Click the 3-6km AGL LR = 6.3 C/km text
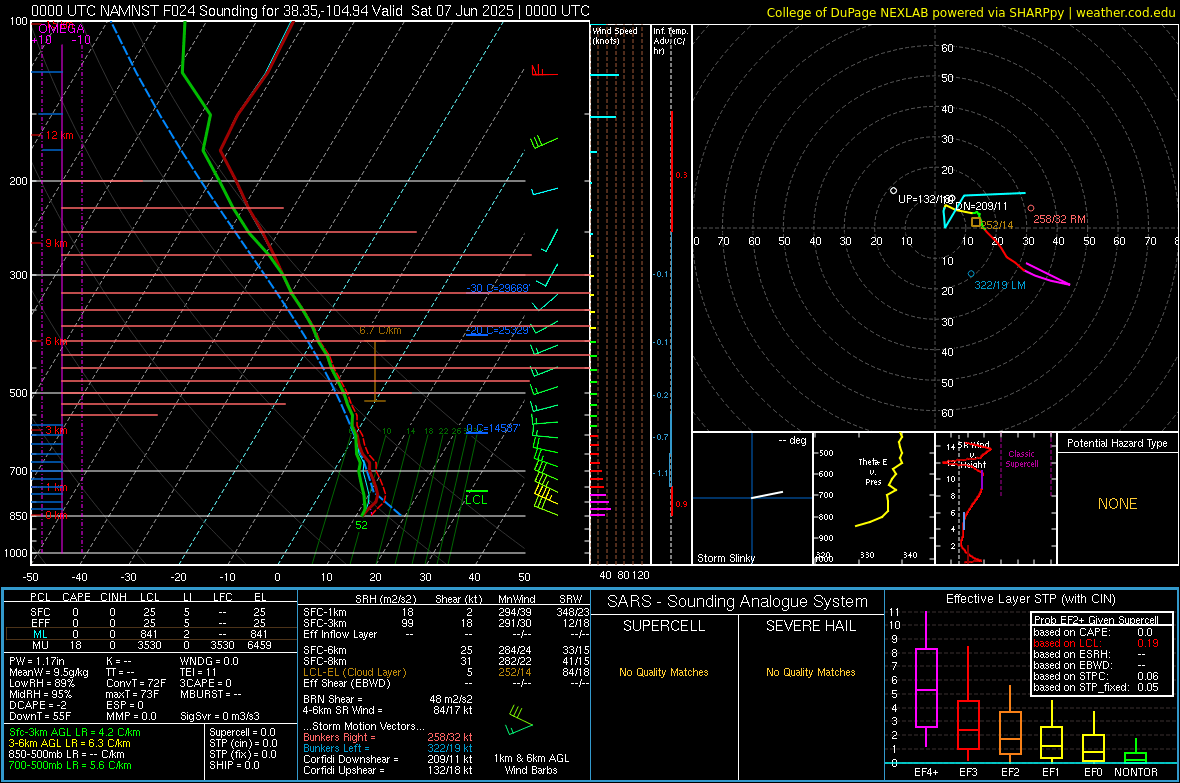 pos(70,743)
